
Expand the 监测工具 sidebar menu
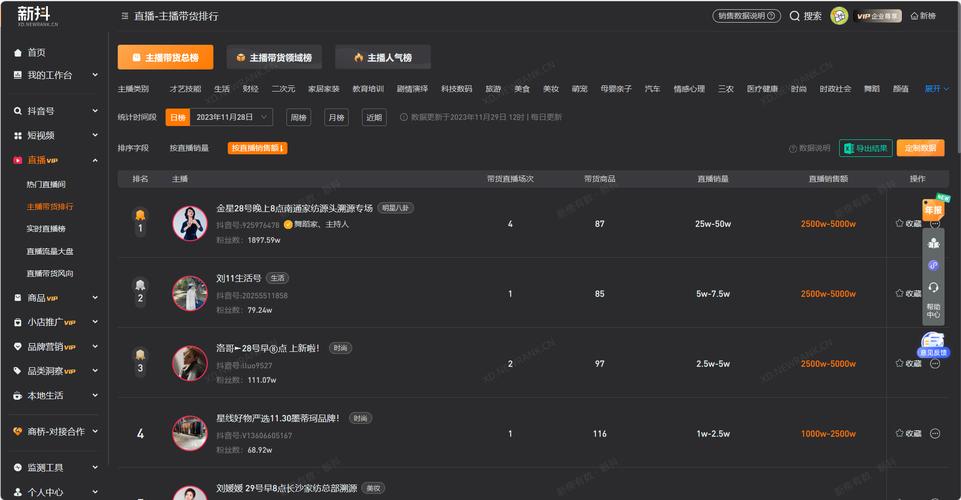tap(95, 468)
